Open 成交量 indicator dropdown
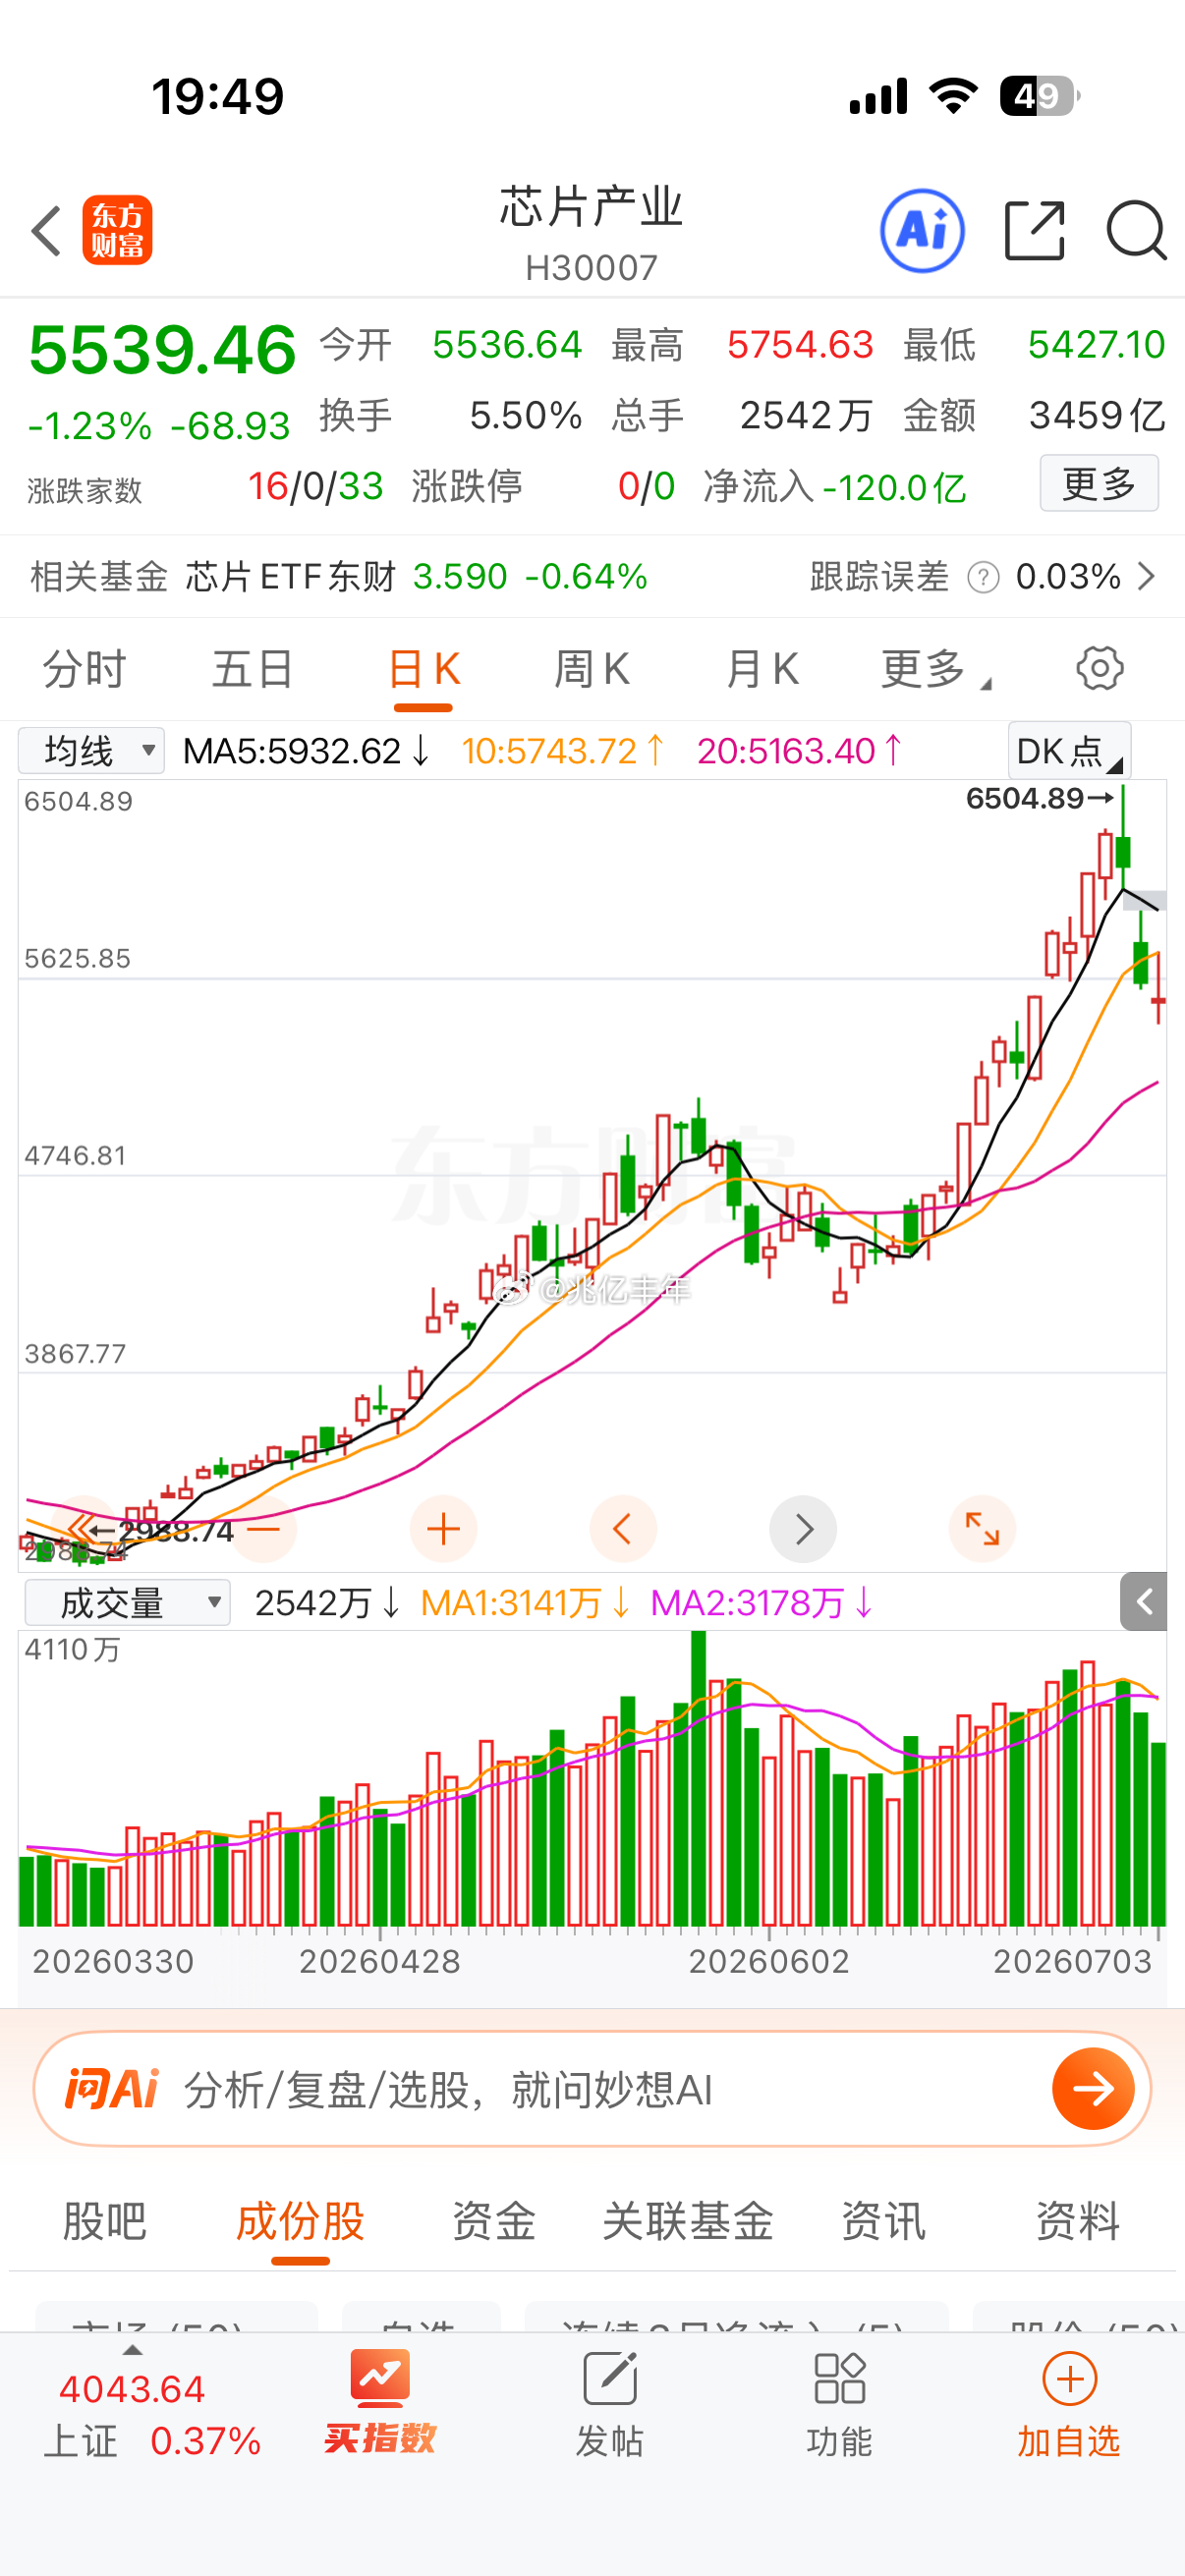The height and width of the screenshot is (2576, 1185). [127, 1603]
